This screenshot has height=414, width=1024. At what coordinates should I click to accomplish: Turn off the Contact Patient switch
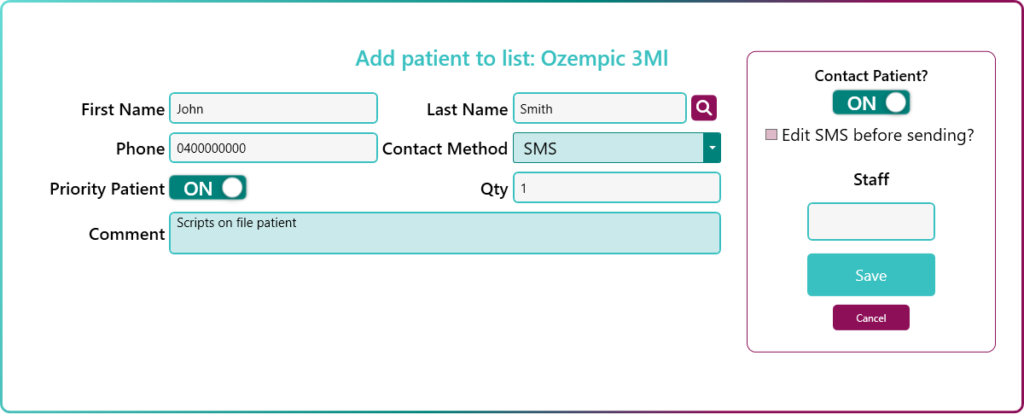click(871, 102)
